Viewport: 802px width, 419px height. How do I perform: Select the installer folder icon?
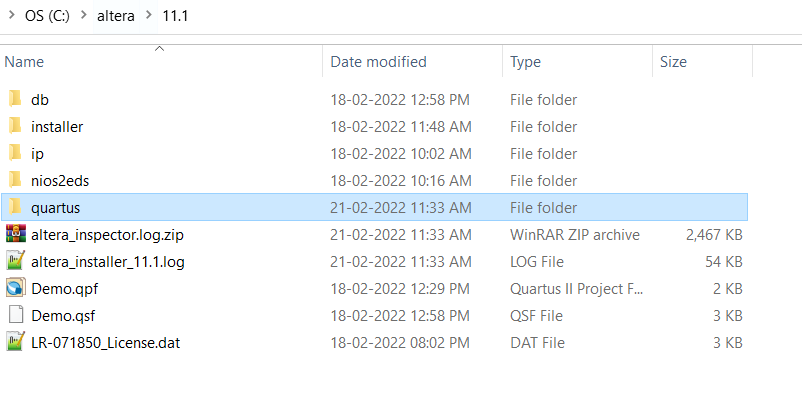click(15, 127)
